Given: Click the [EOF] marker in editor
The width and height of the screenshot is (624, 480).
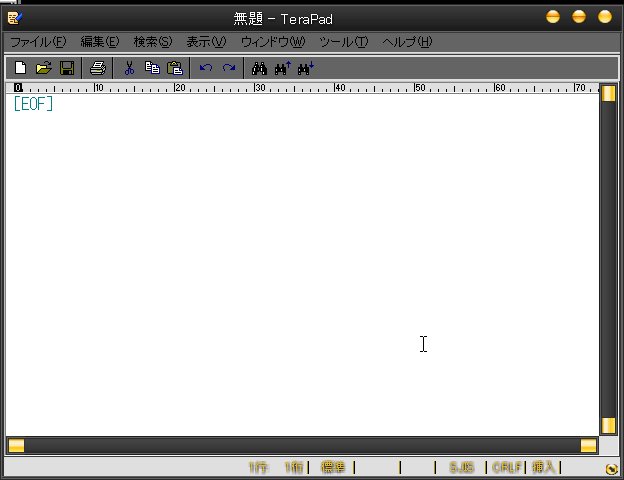Looking at the screenshot, I should coord(33,104).
